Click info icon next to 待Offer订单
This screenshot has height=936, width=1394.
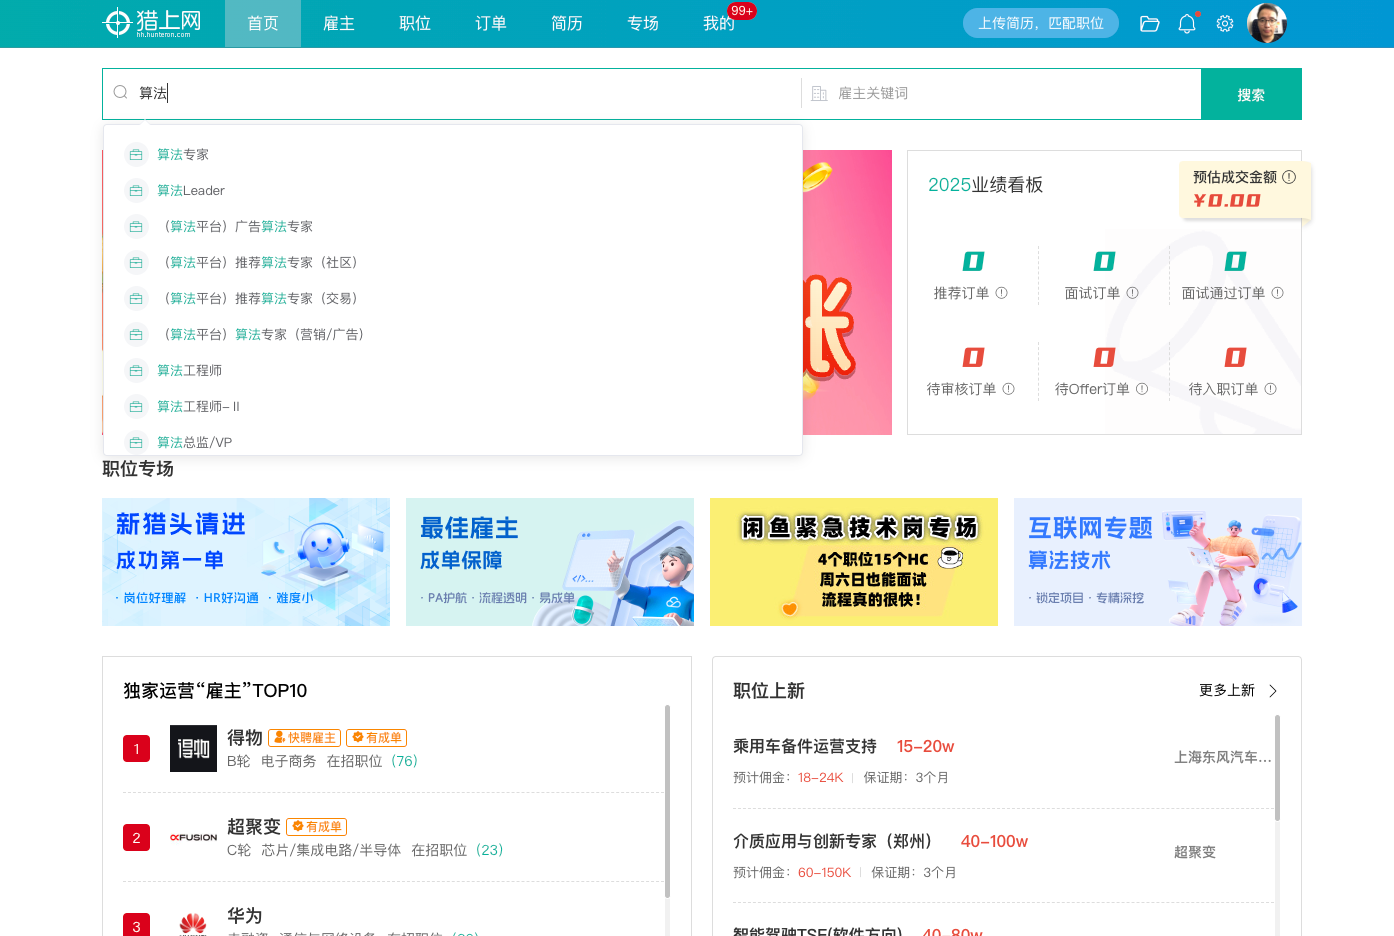tap(1142, 389)
